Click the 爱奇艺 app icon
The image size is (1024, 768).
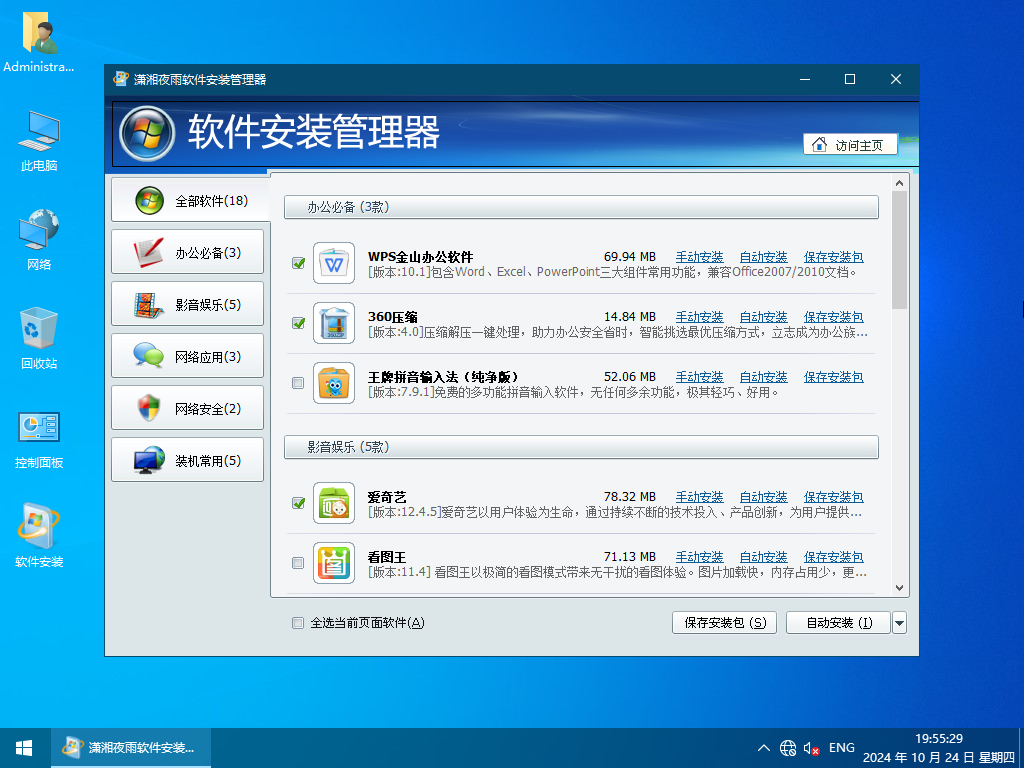[334, 503]
